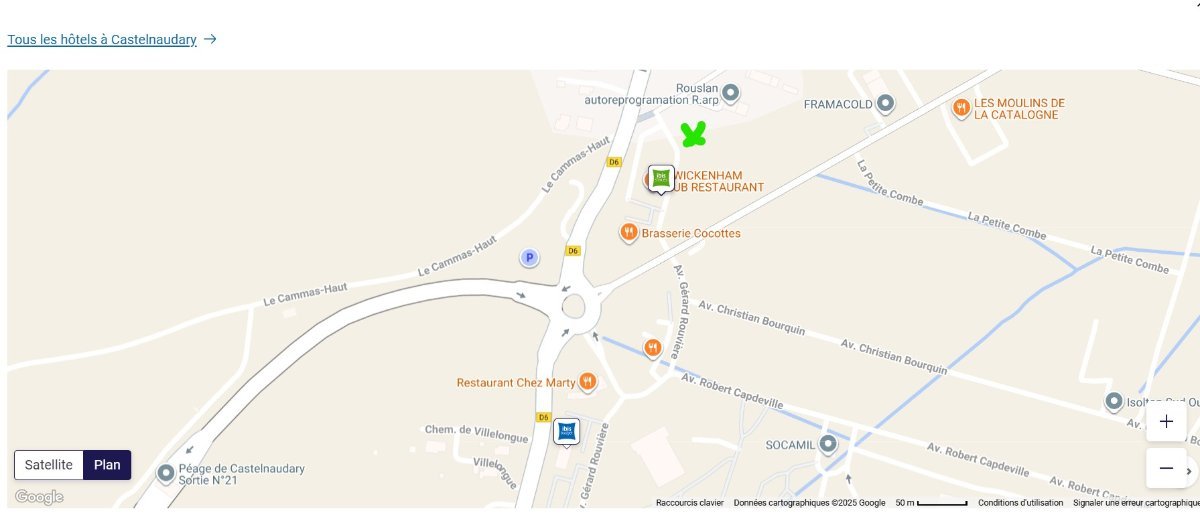Switch map to Plan view
The image size is (1200, 521).
[107, 465]
